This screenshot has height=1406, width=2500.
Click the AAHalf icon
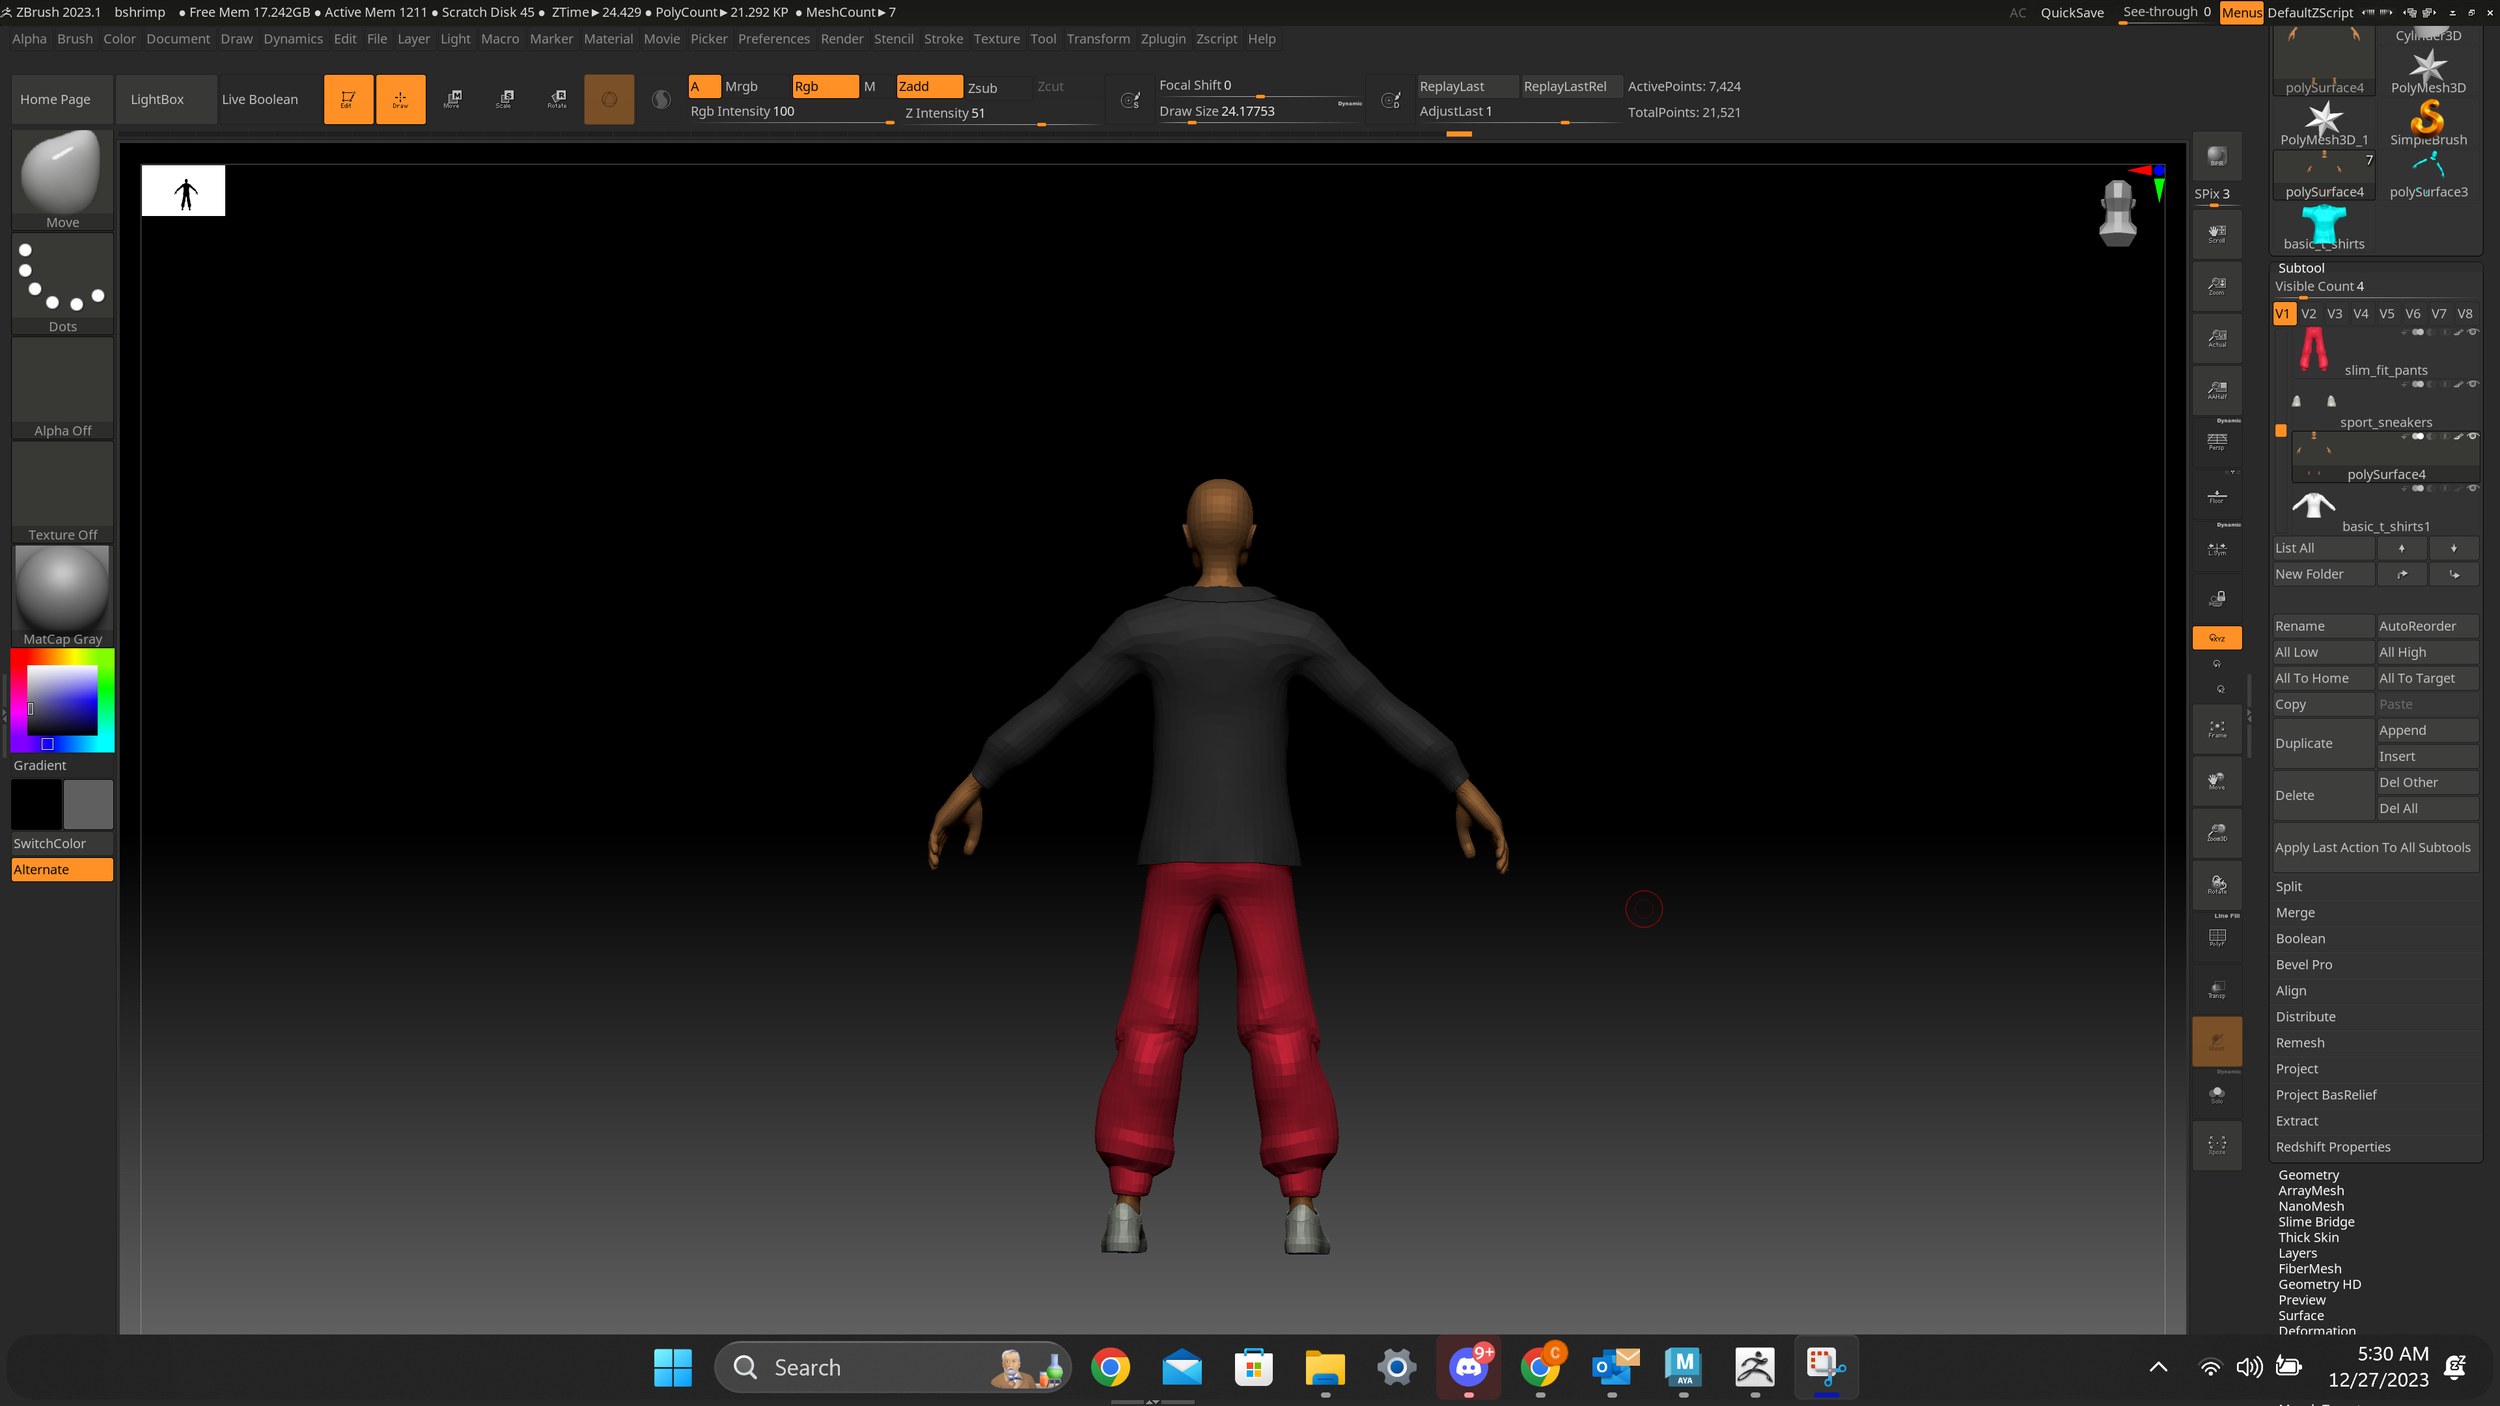click(x=2216, y=391)
